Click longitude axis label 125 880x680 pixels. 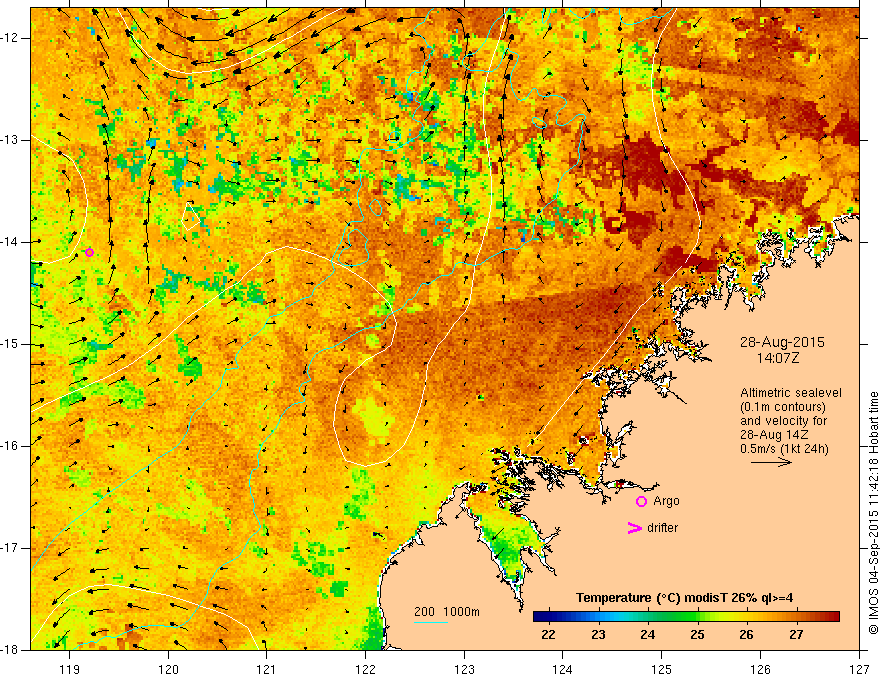pyautogui.click(x=662, y=669)
